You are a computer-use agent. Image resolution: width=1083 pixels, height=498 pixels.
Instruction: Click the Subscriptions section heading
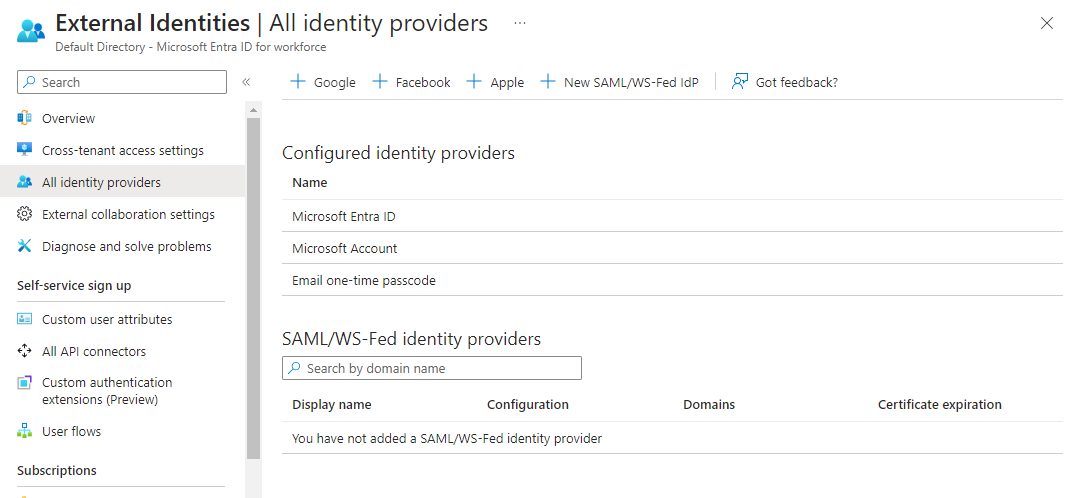tap(57, 470)
